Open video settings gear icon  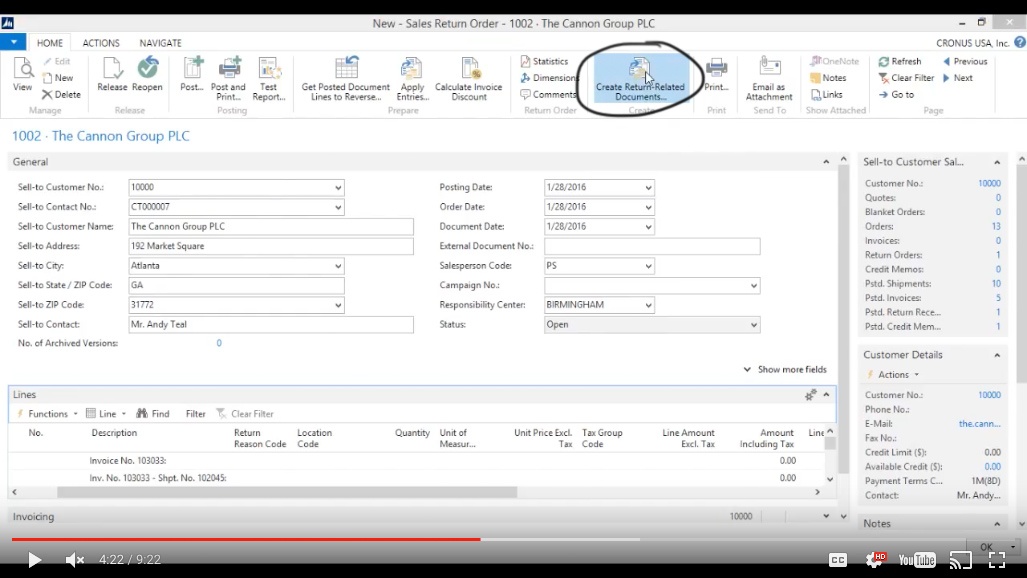[874, 560]
